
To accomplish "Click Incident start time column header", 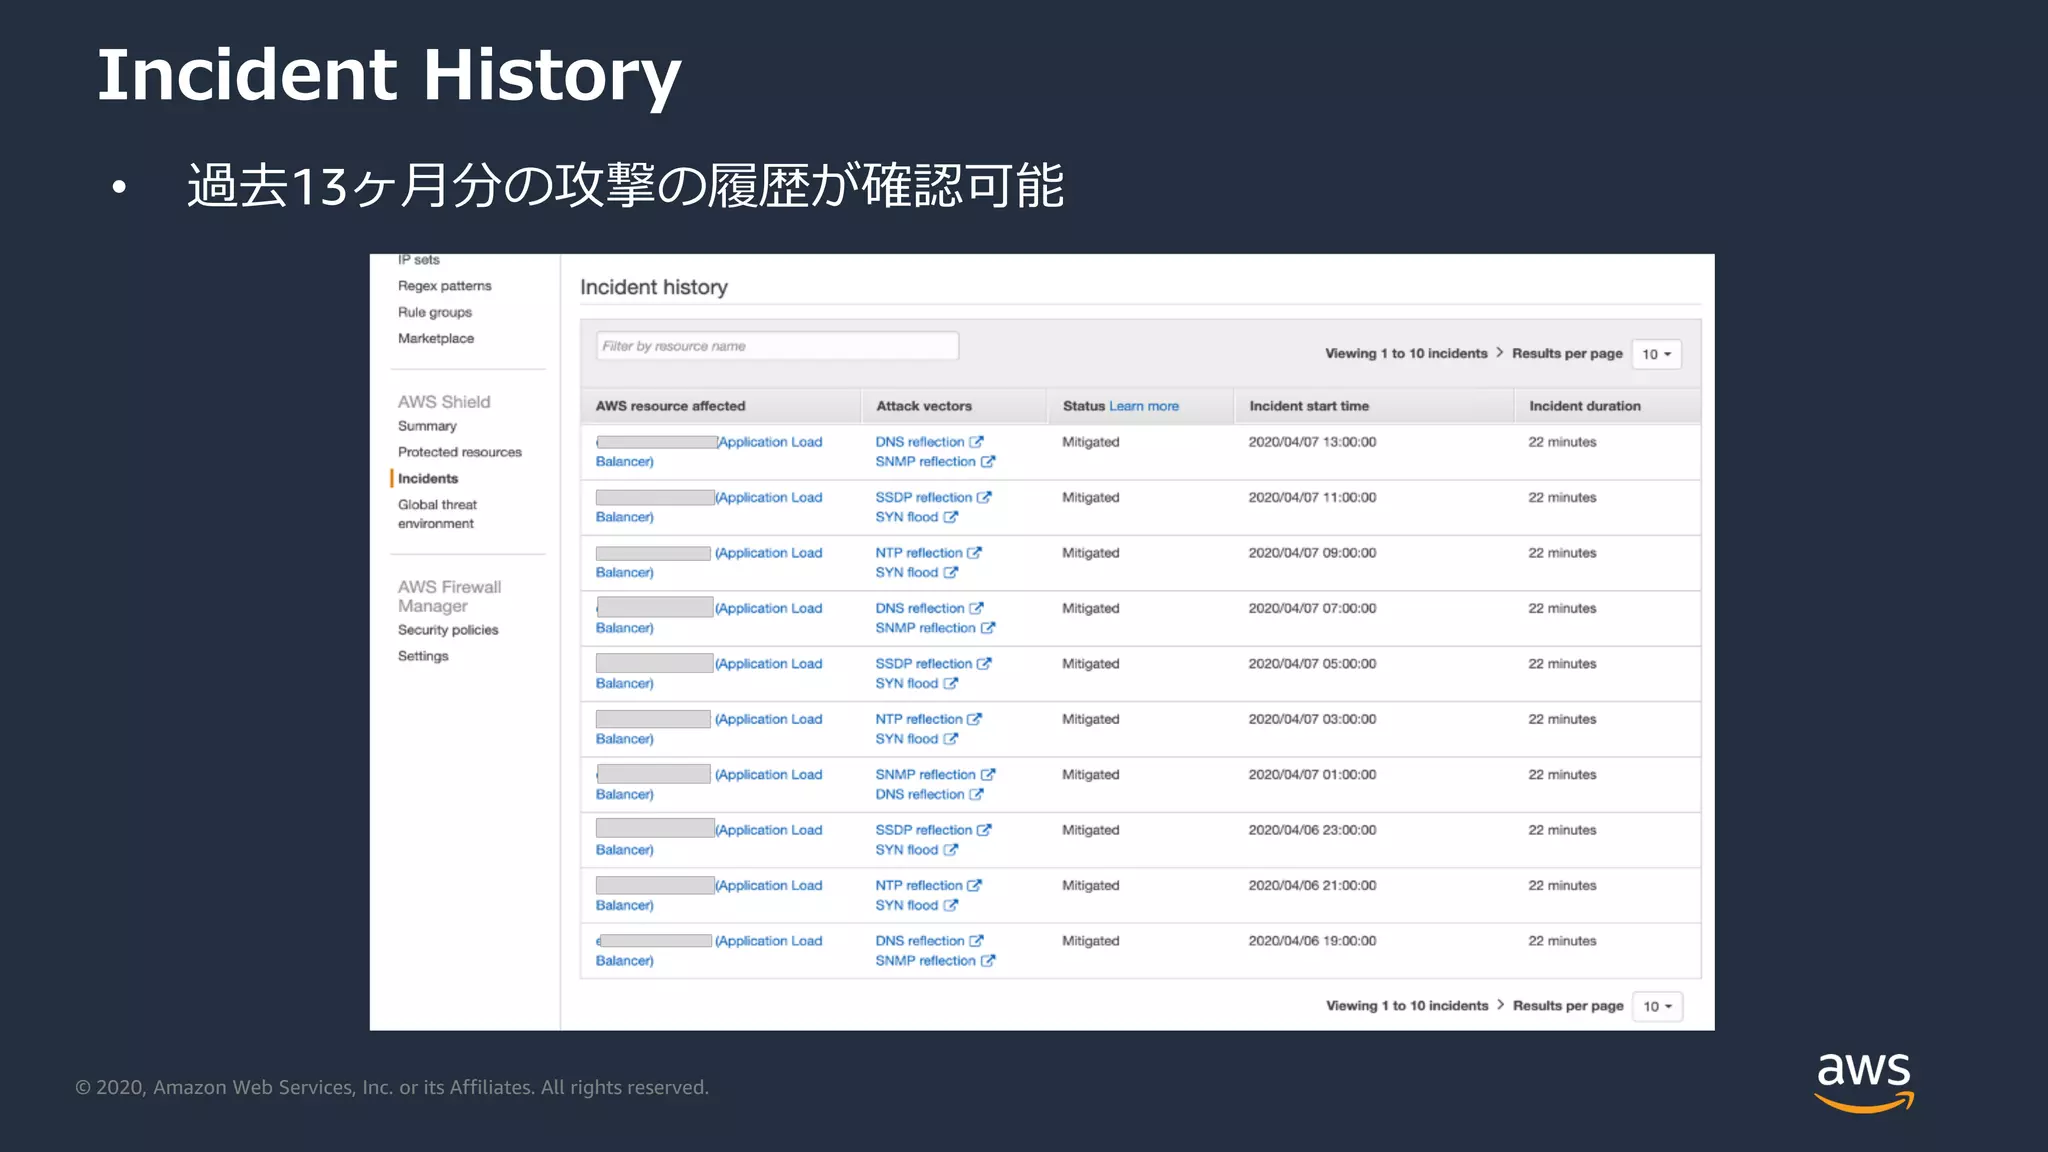I will pyautogui.click(x=1309, y=406).
